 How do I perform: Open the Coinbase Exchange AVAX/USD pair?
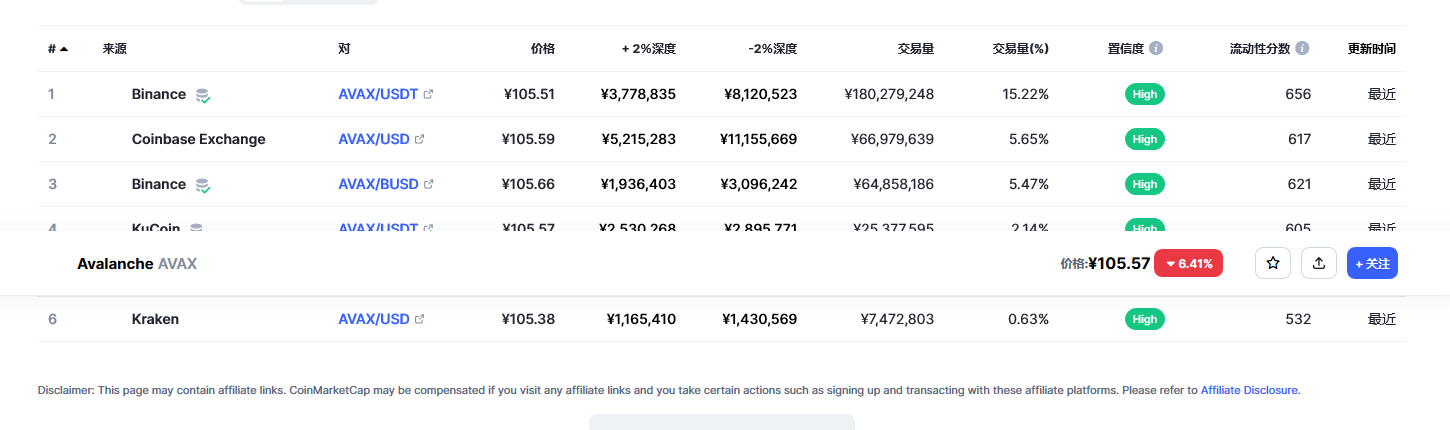pos(373,139)
